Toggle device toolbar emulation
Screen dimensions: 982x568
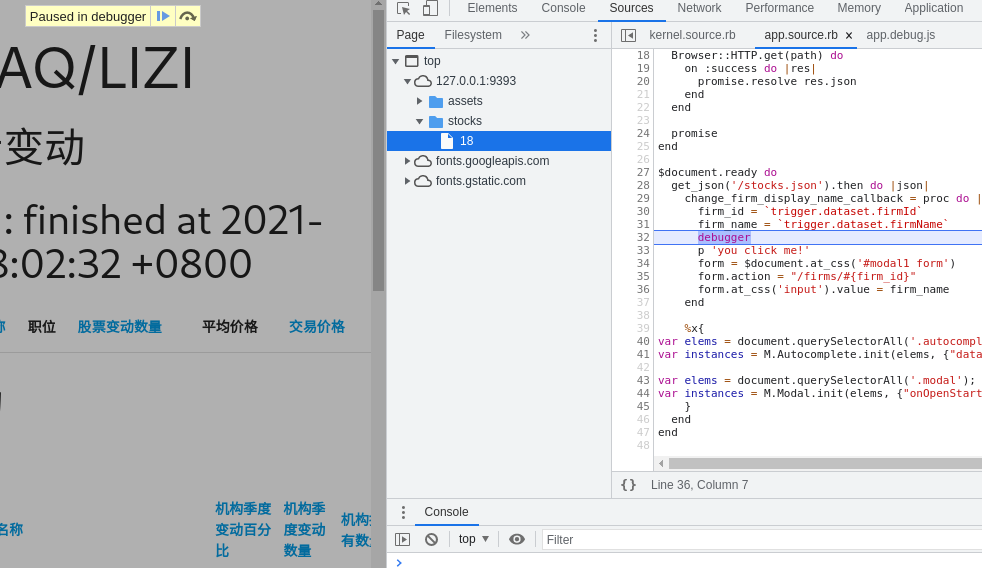point(430,8)
